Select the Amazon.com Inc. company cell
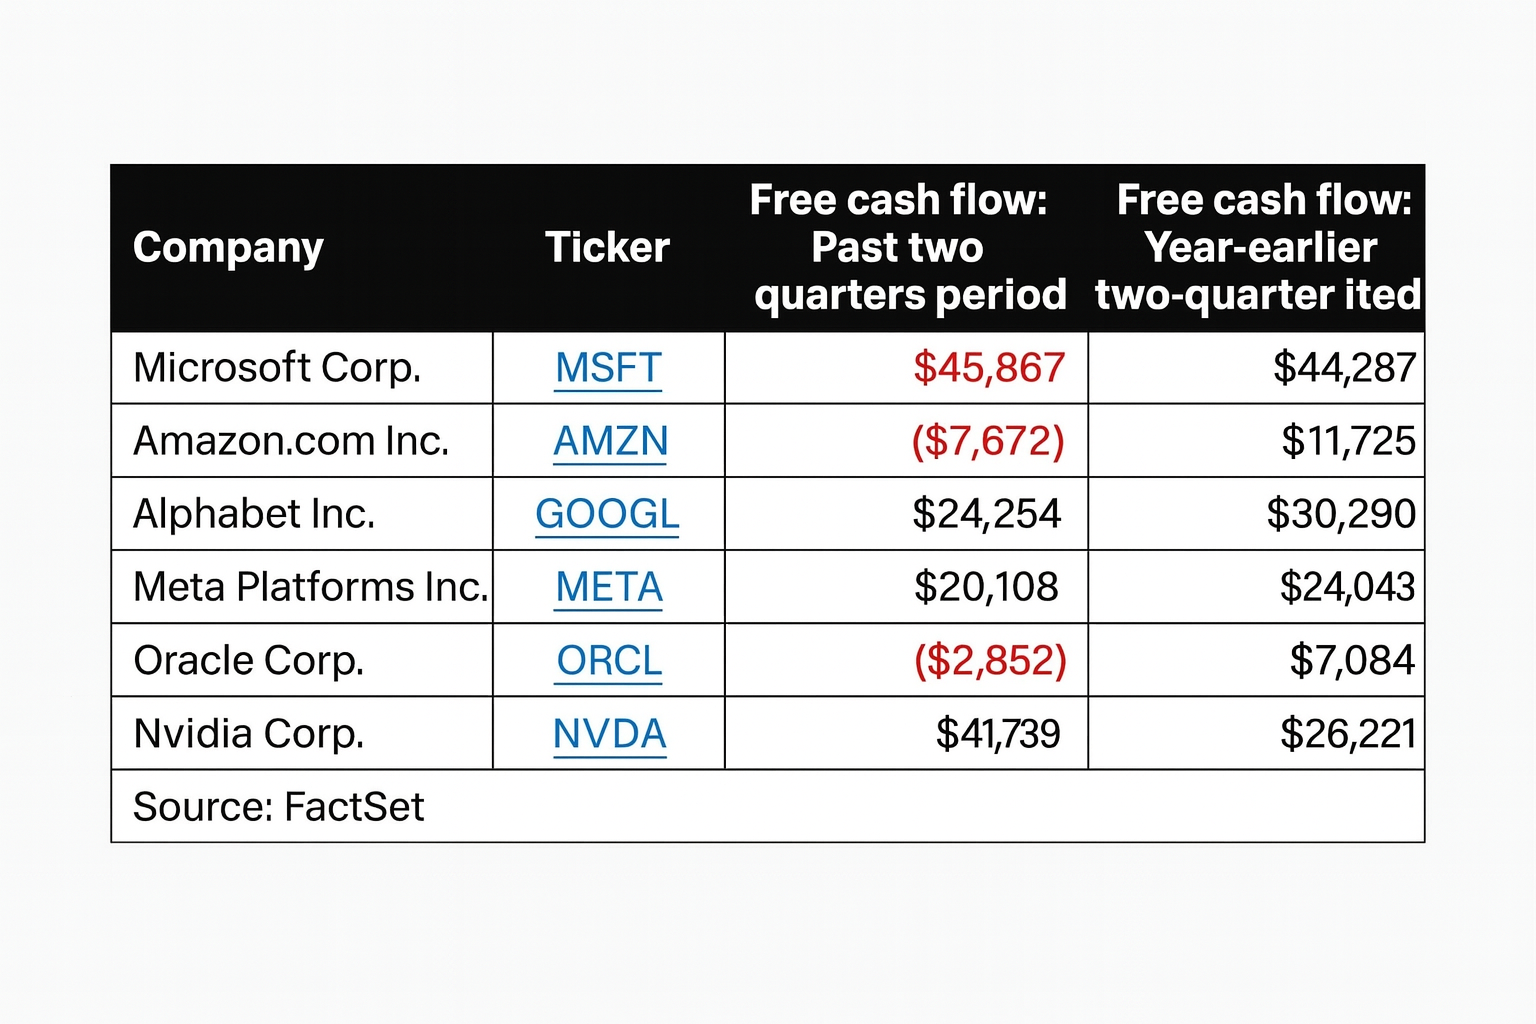 [x=291, y=441]
